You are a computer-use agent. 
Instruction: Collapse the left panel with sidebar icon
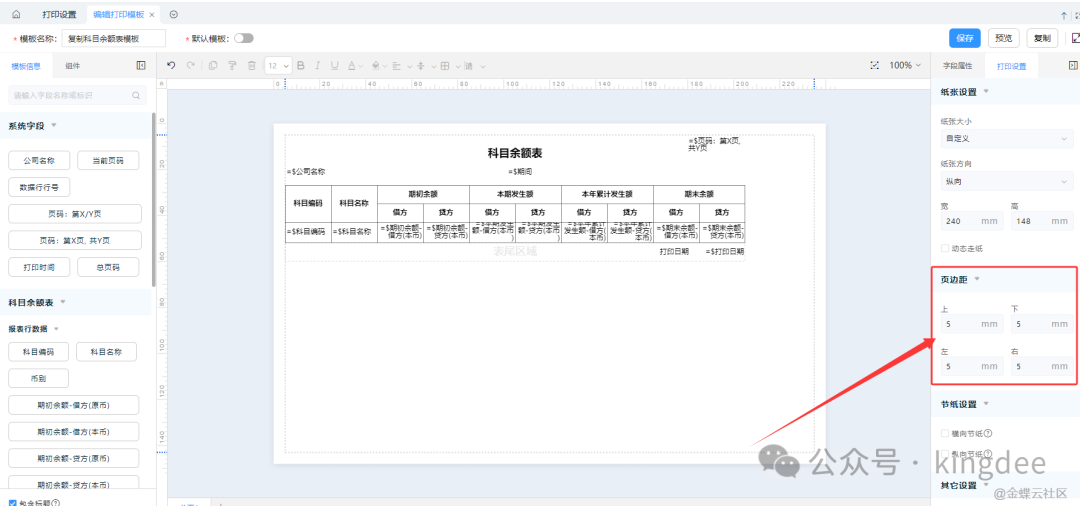pos(141,65)
